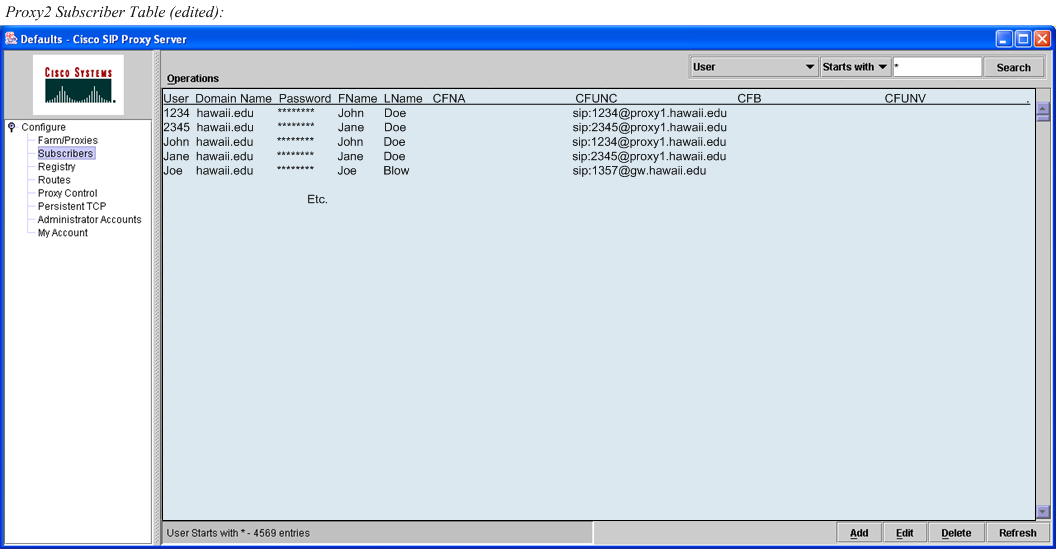Open Routes in the Configure tree
The height and width of the screenshot is (549, 1056).
54,180
